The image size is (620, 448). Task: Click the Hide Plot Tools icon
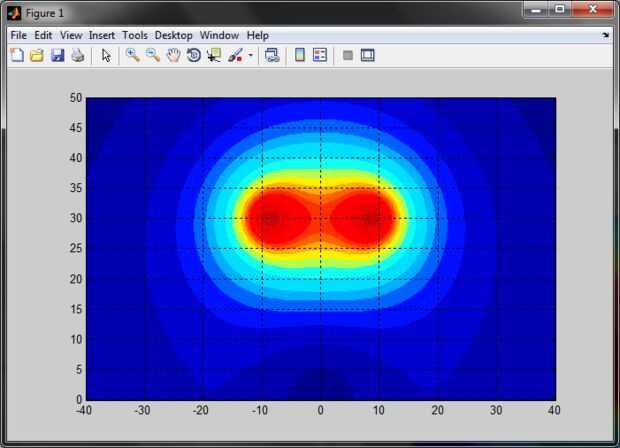(348, 55)
